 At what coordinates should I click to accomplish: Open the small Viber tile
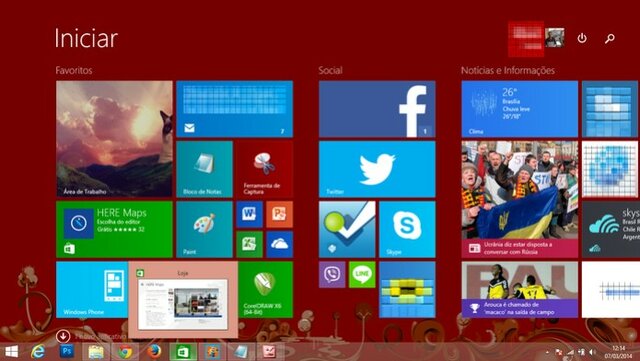[332, 275]
